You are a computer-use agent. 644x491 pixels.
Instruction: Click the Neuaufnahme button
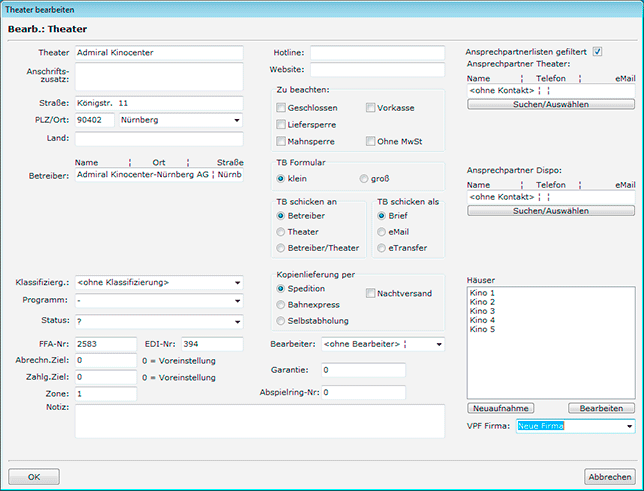[500, 408]
